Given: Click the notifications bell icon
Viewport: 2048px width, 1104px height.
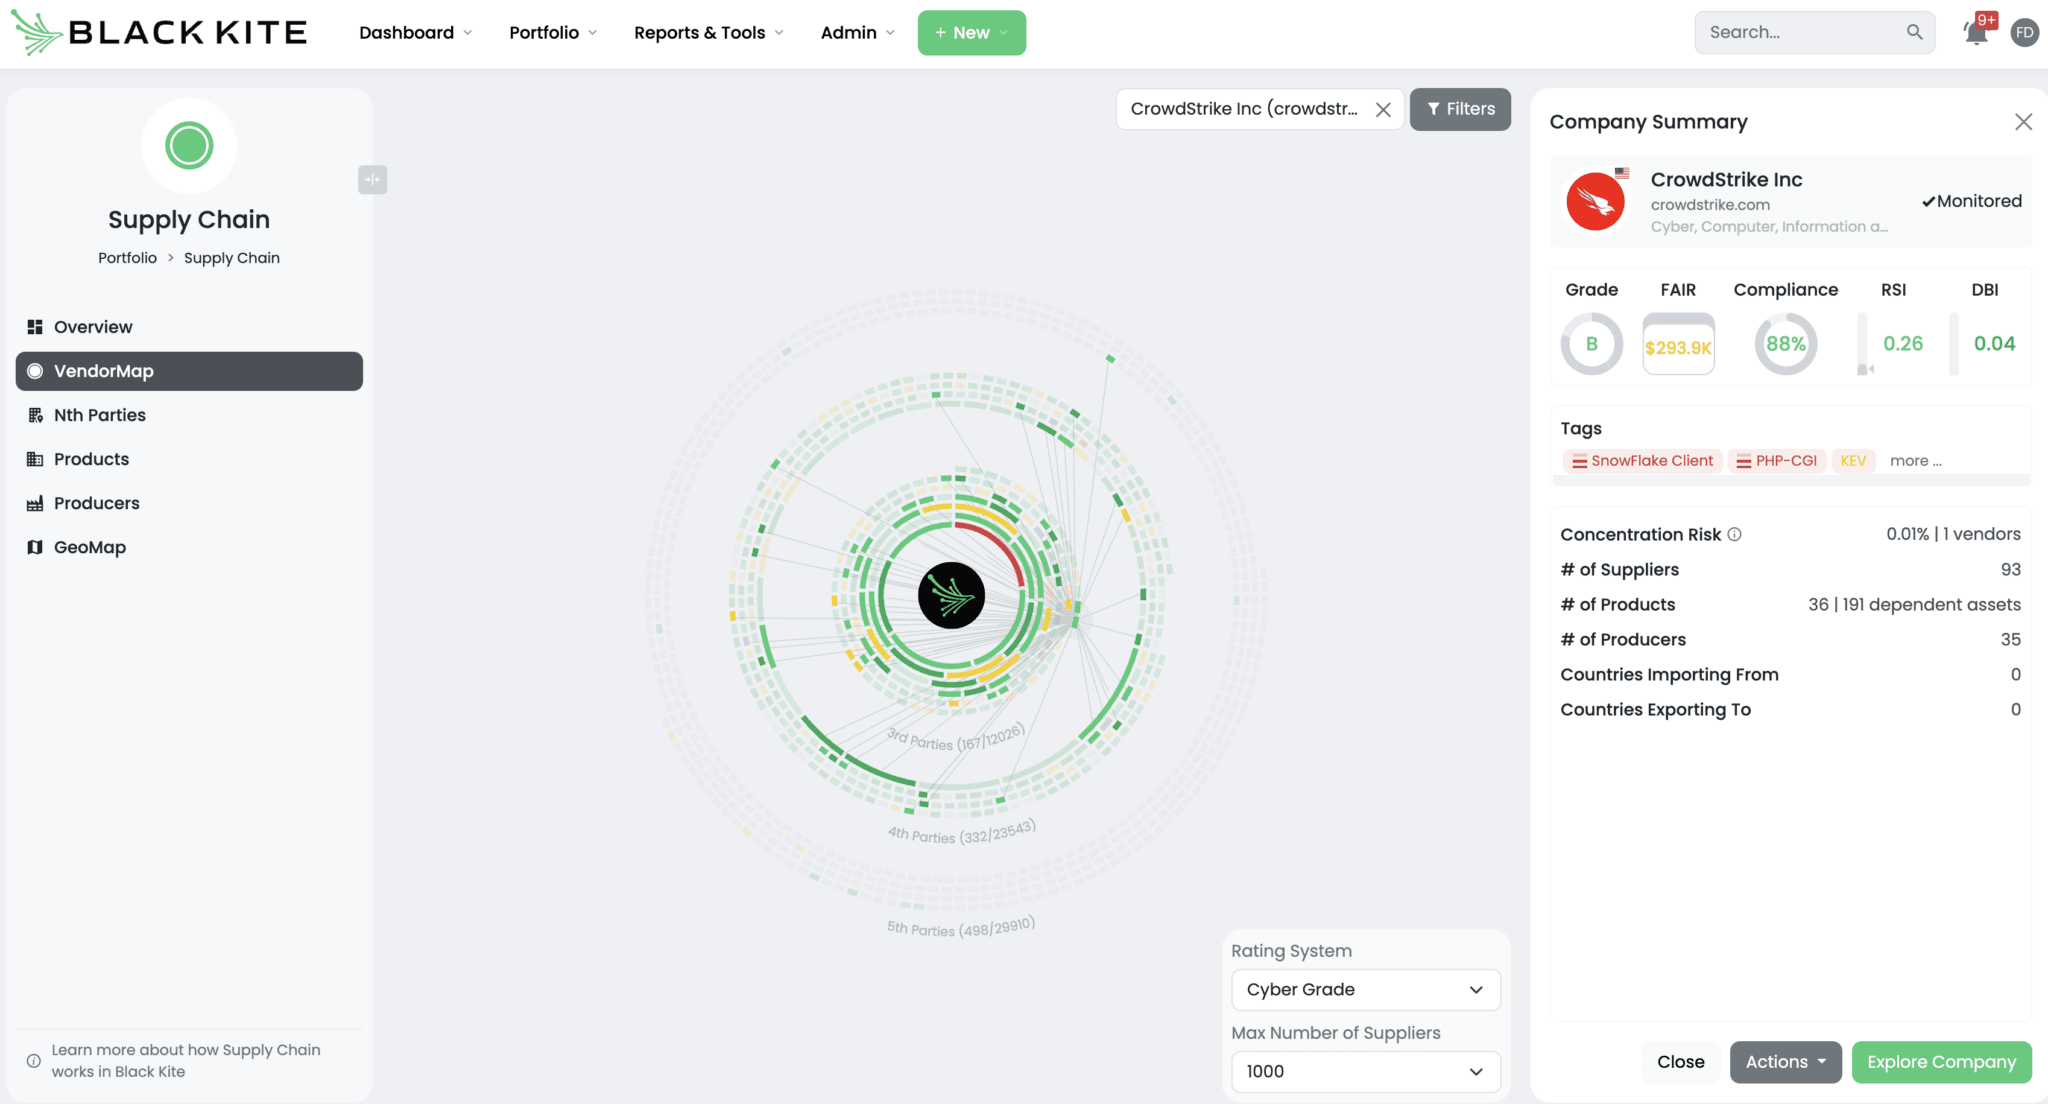Looking at the screenshot, I should [x=1975, y=33].
